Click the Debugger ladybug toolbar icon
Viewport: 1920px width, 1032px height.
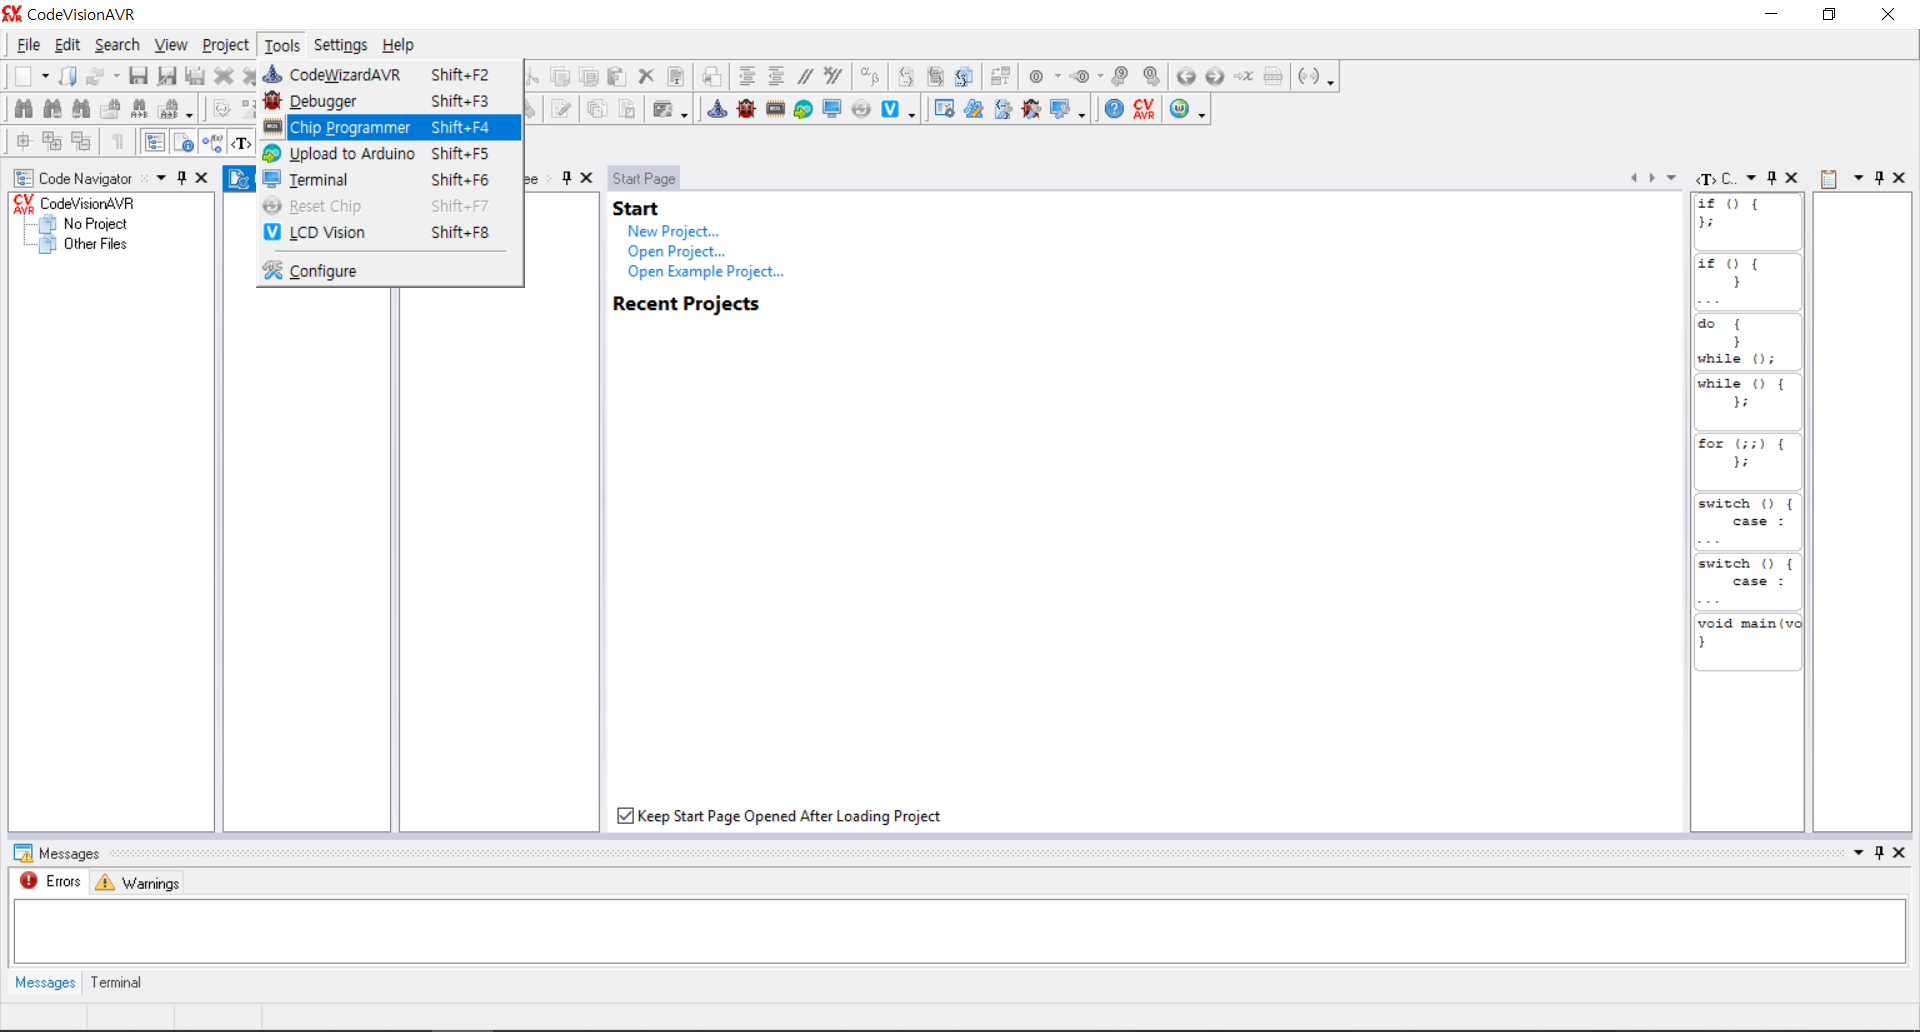pyautogui.click(x=746, y=109)
